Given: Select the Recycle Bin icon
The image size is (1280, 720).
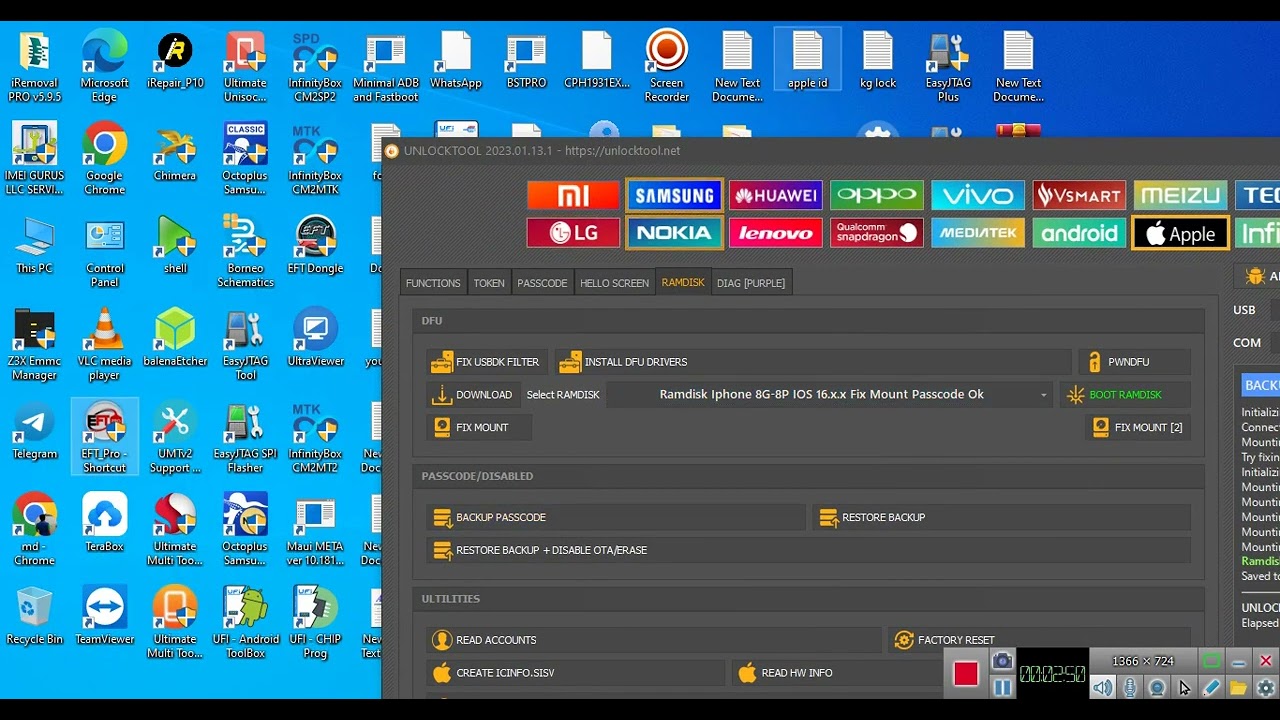Looking at the screenshot, I should 35,616.
